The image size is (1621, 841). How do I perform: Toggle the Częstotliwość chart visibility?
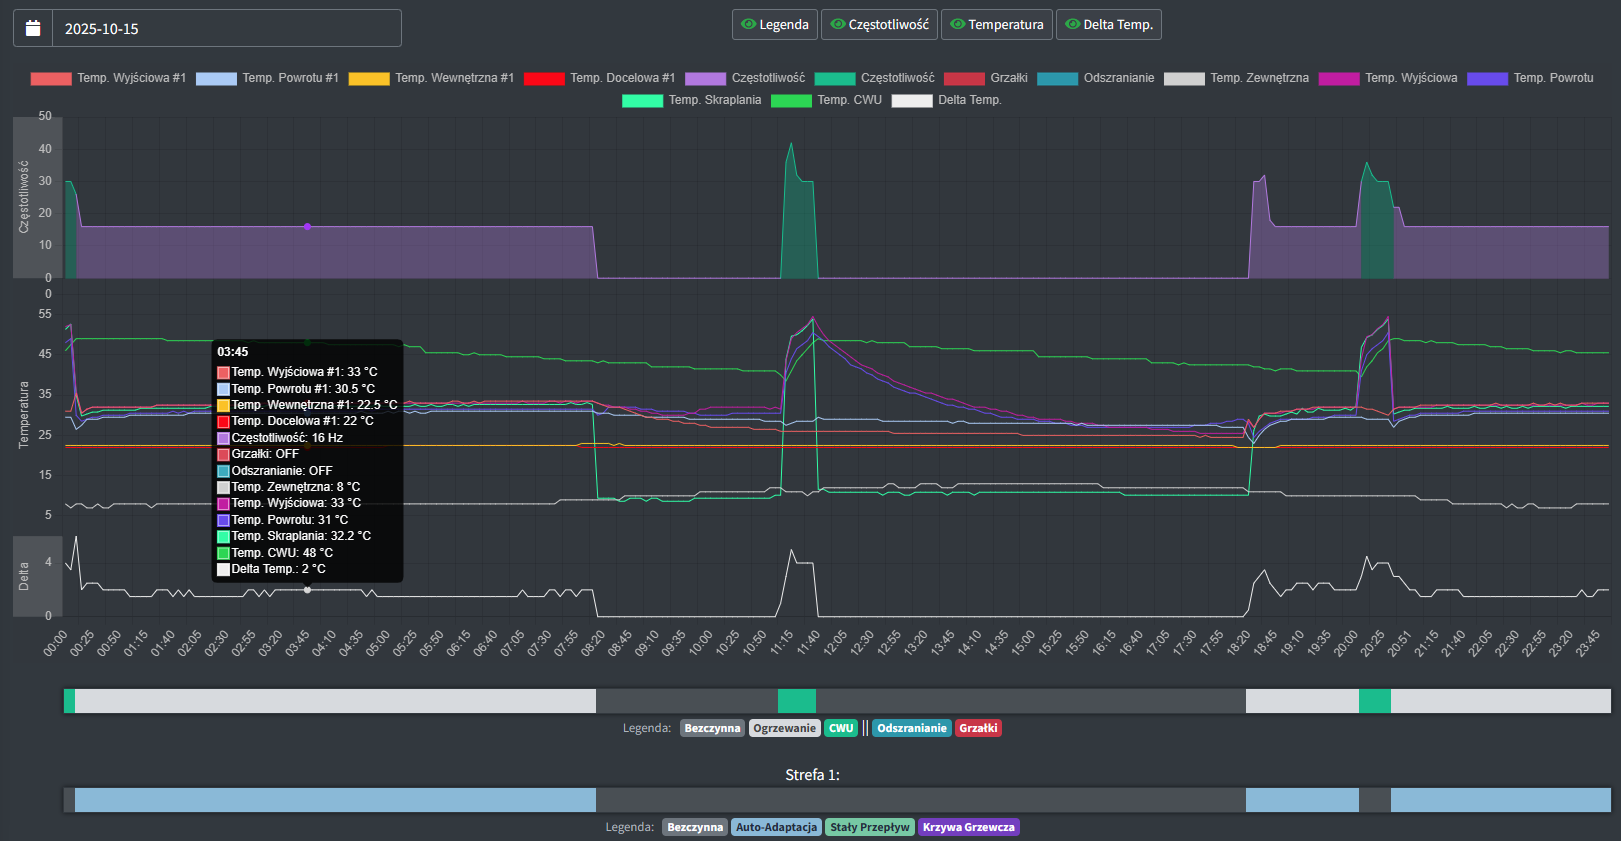(x=879, y=25)
